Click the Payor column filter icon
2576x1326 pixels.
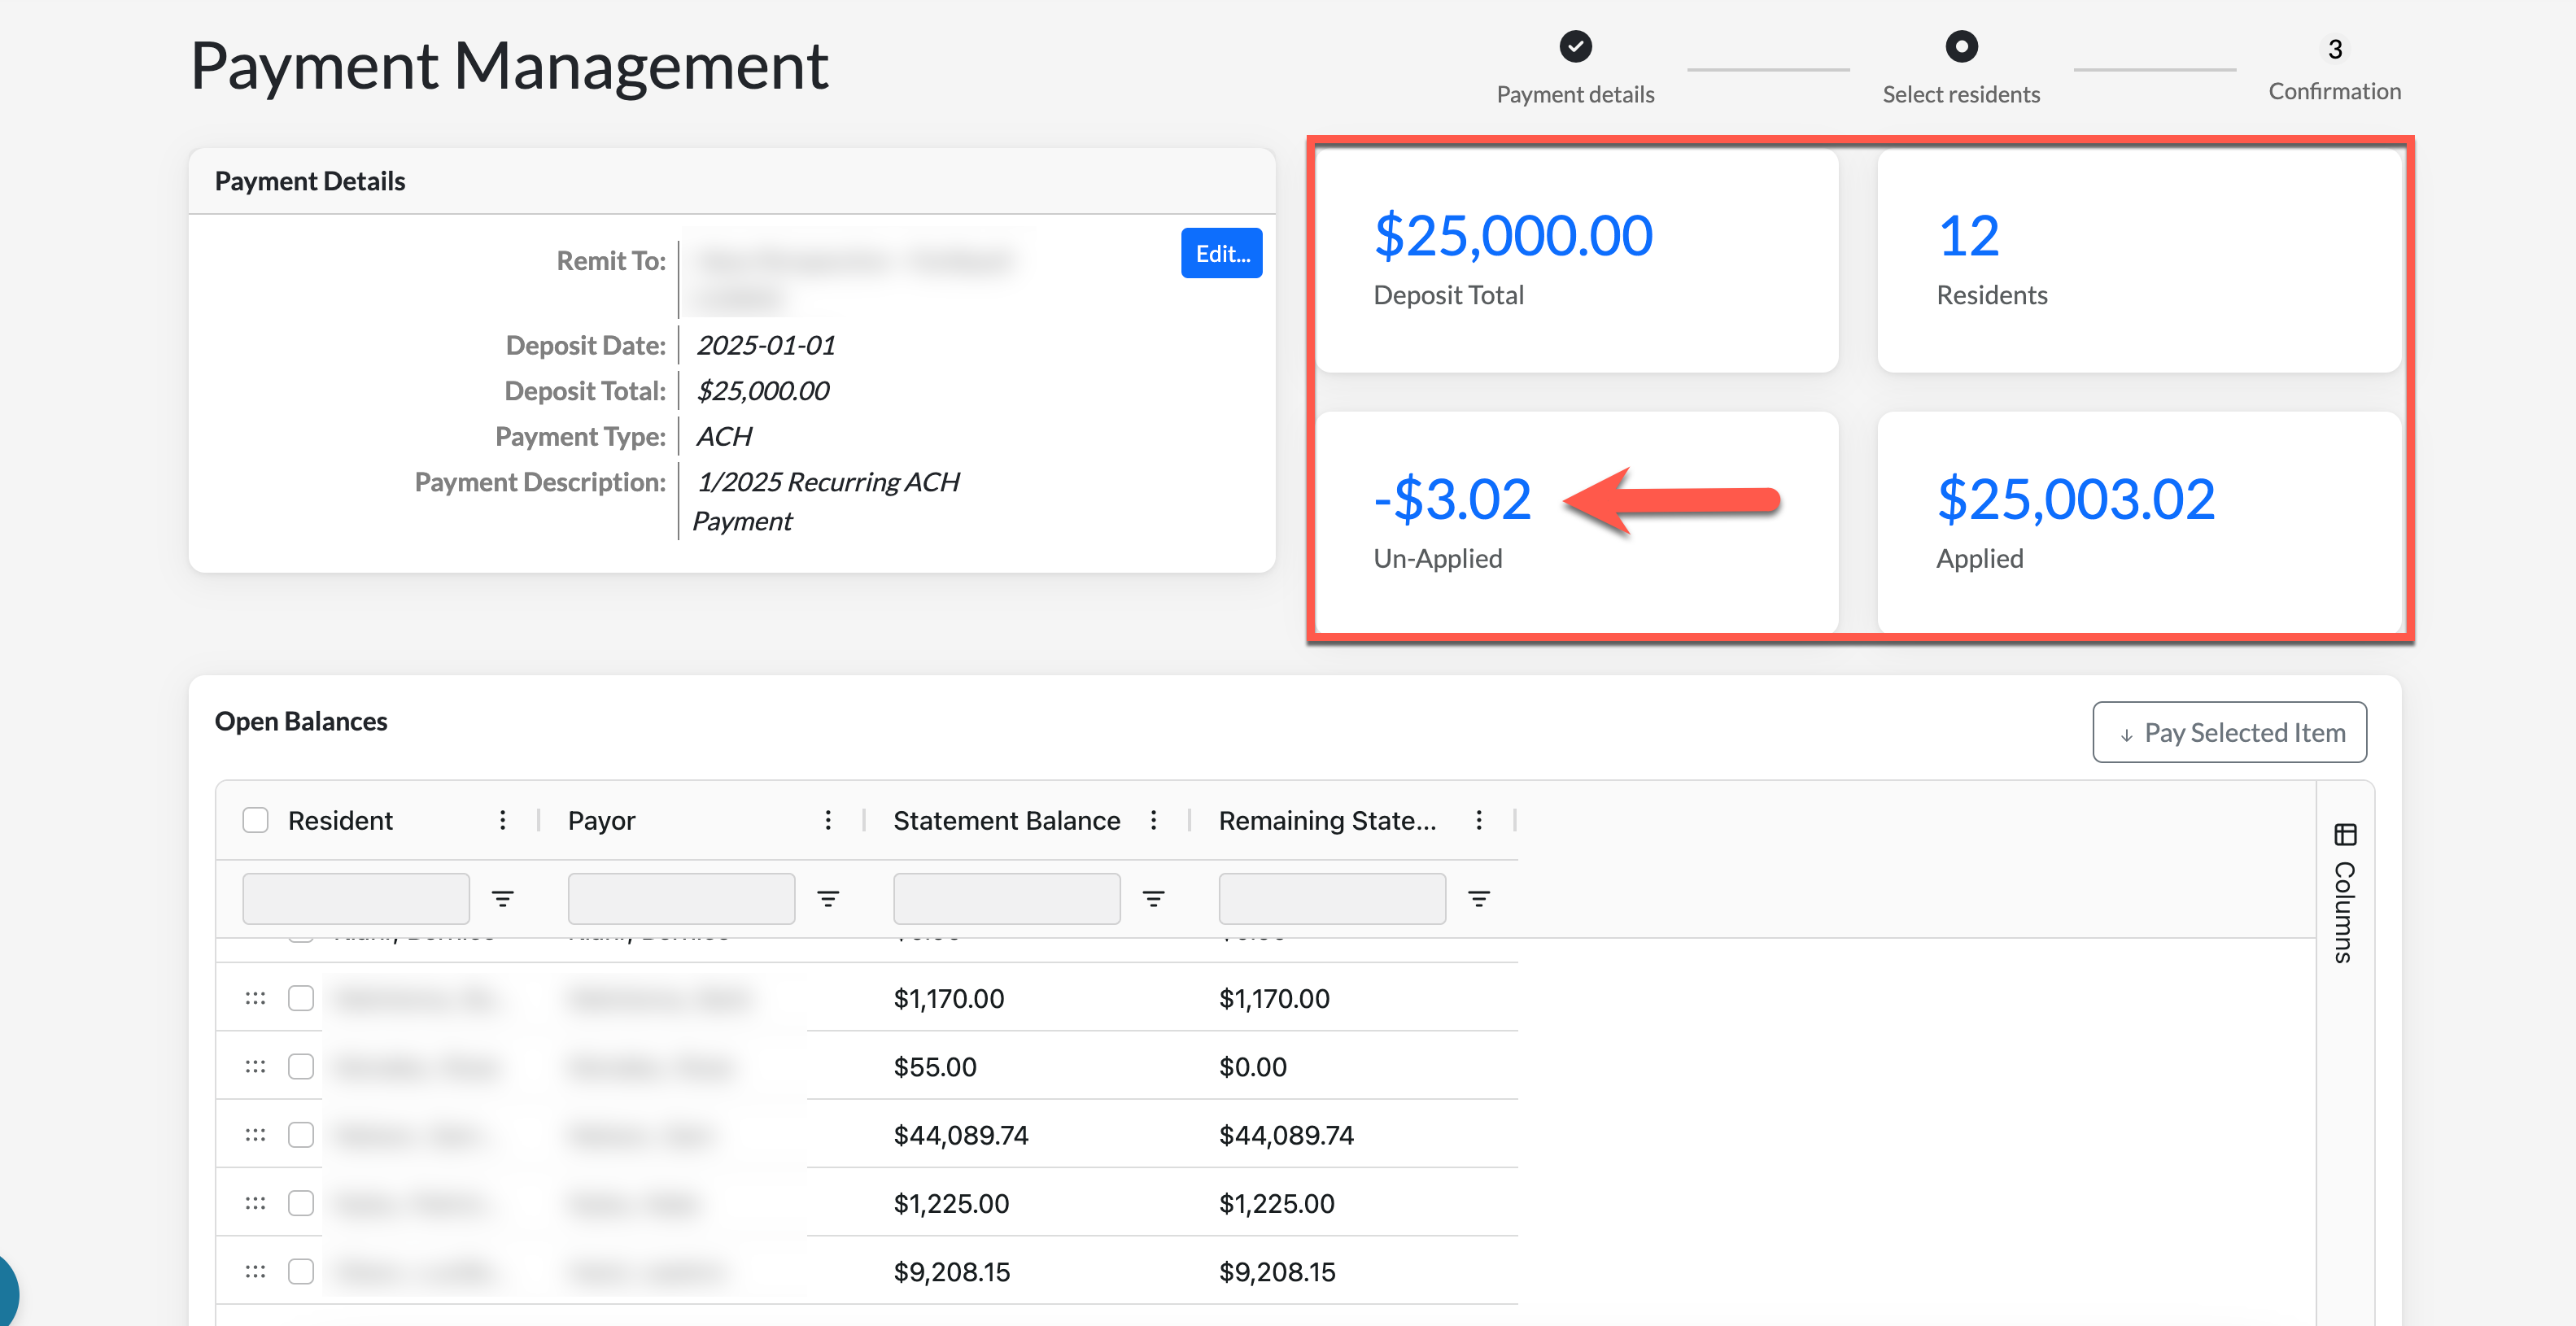tap(827, 898)
